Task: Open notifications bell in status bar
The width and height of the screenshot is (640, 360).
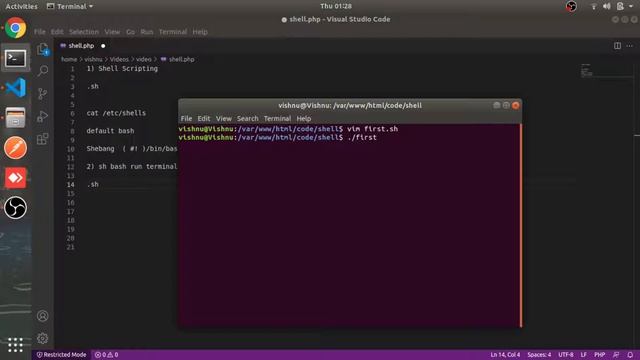Action: click(630, 355)
